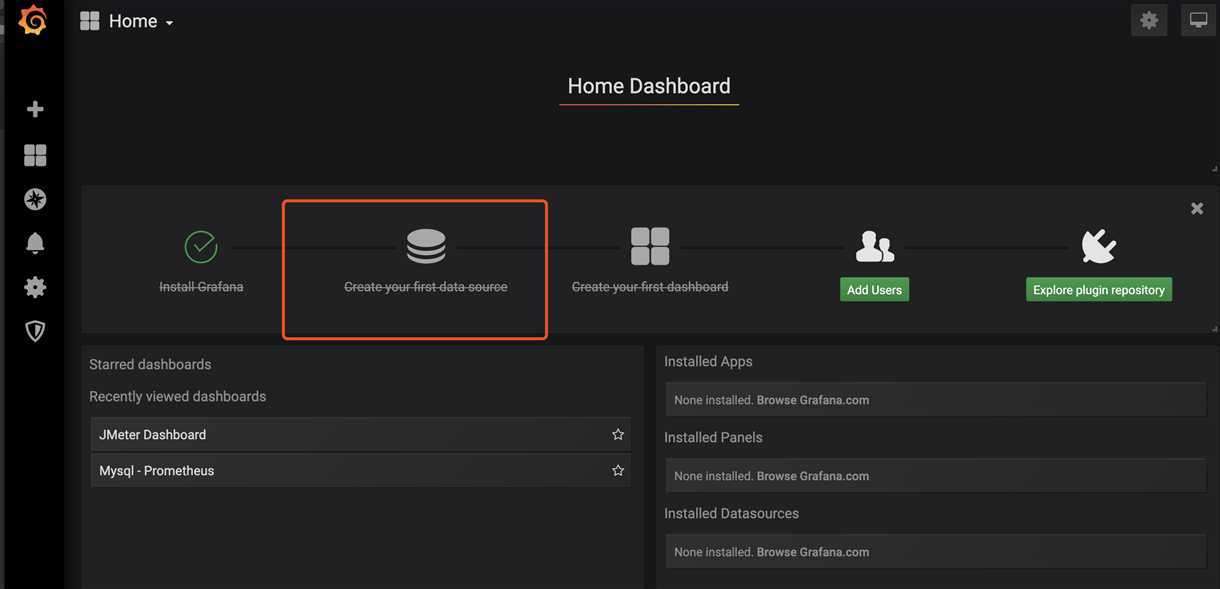This screenshot has width=1220, height=589.
Task: Click the plugin plug icon
Action: [1099, 246]
